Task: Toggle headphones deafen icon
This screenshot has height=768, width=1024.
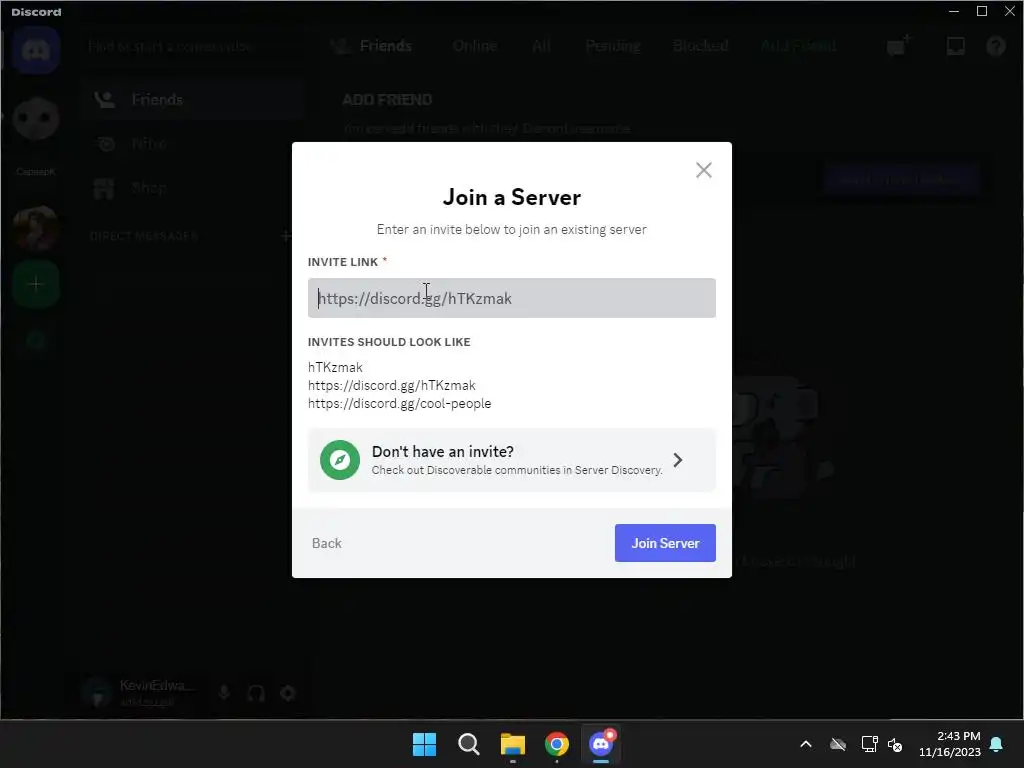Action: (256, 693)
